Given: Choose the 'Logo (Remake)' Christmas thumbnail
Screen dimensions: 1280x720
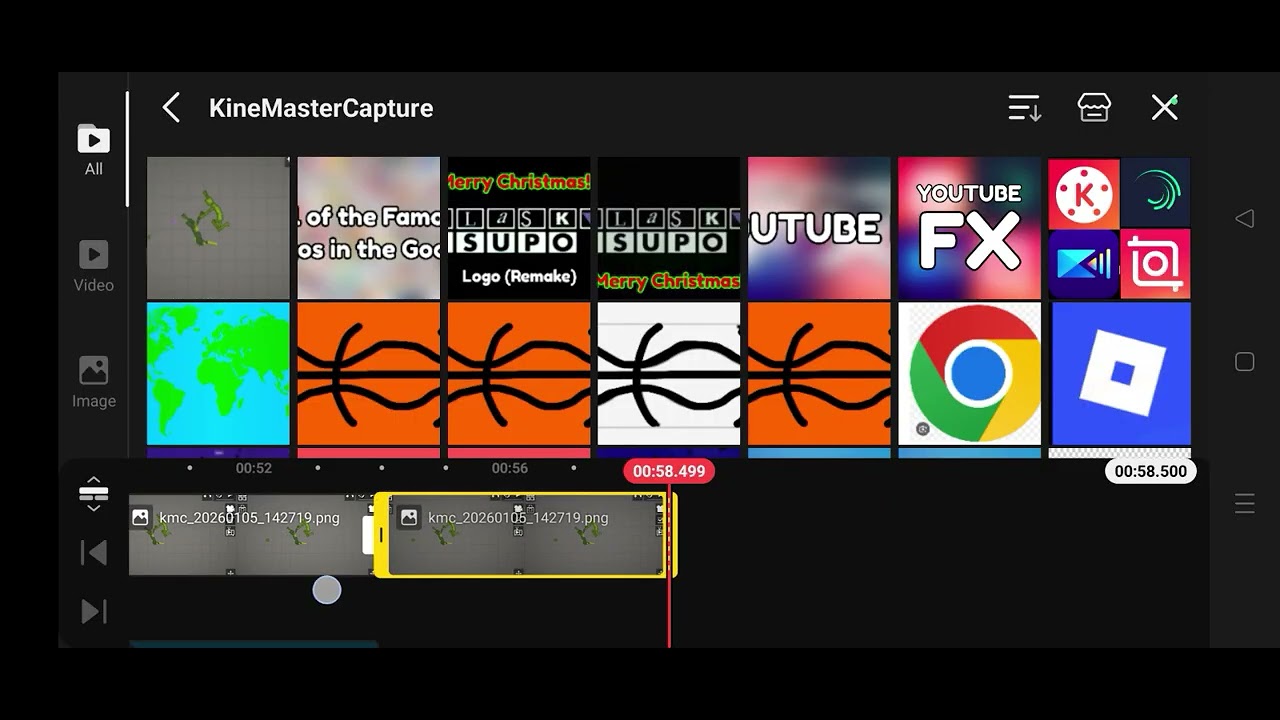Looking at the screenshot, I should 518,228.
